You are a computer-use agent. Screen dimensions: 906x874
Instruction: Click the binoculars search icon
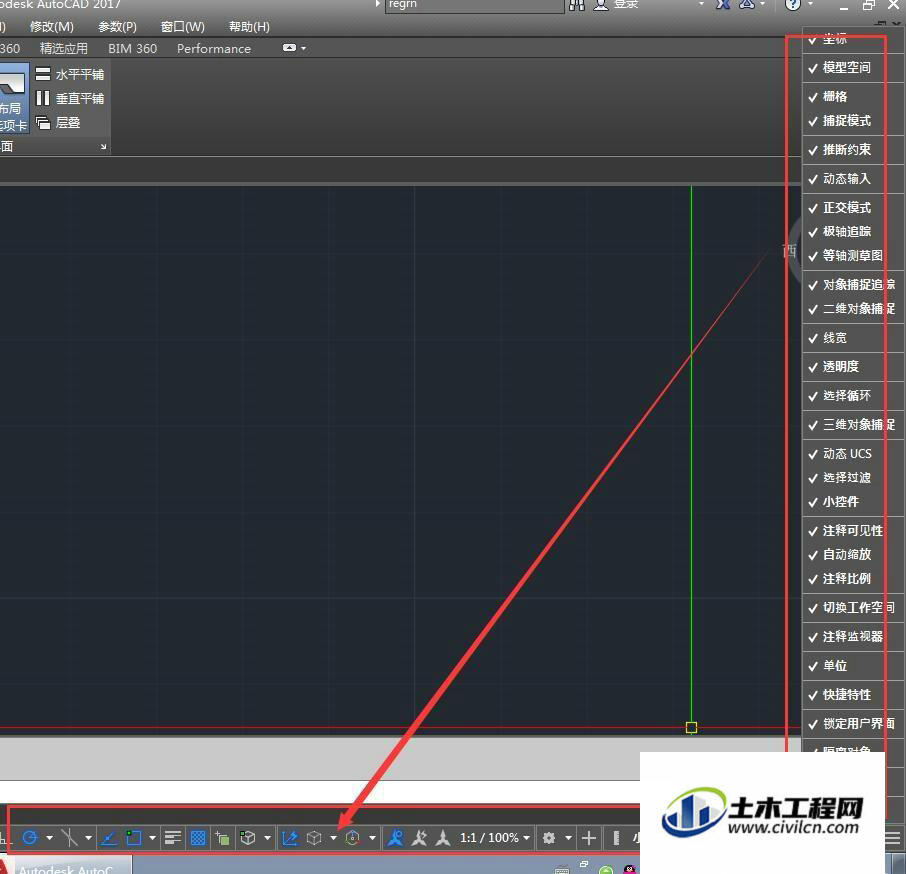[x=577, y=5]
